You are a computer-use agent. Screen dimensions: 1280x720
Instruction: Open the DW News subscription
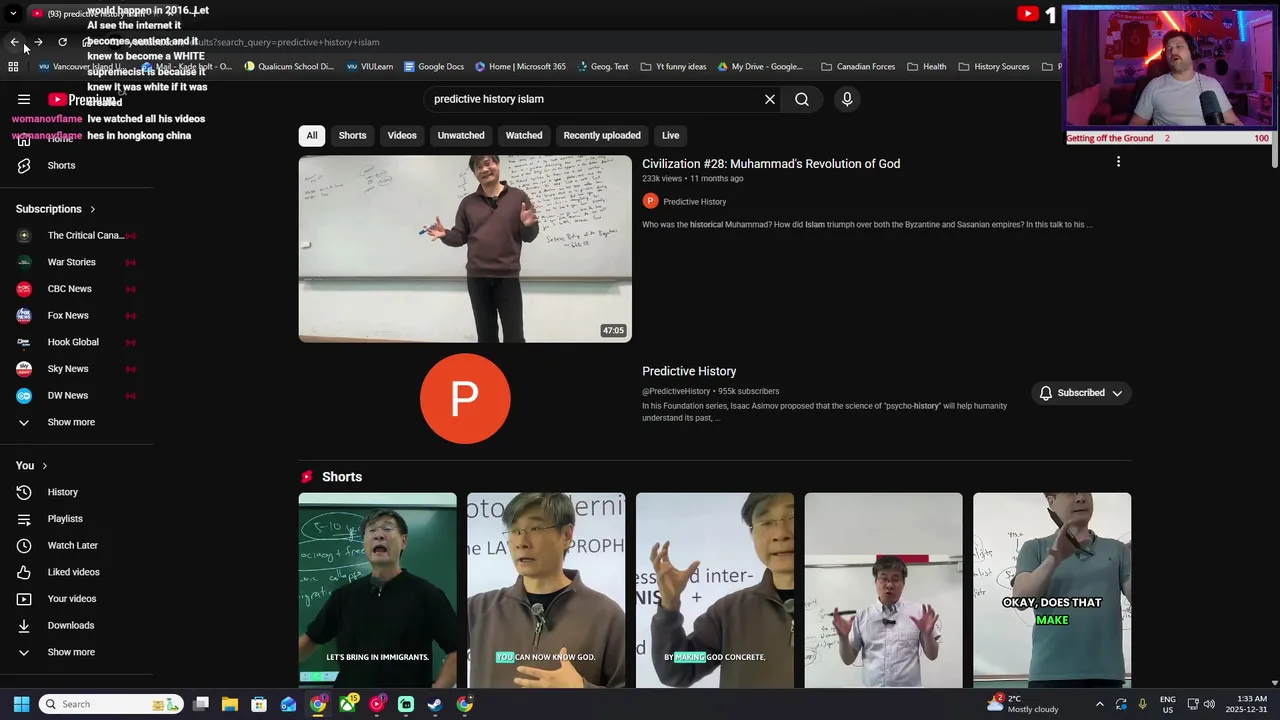pyautogui.click(x=78, y=395)
